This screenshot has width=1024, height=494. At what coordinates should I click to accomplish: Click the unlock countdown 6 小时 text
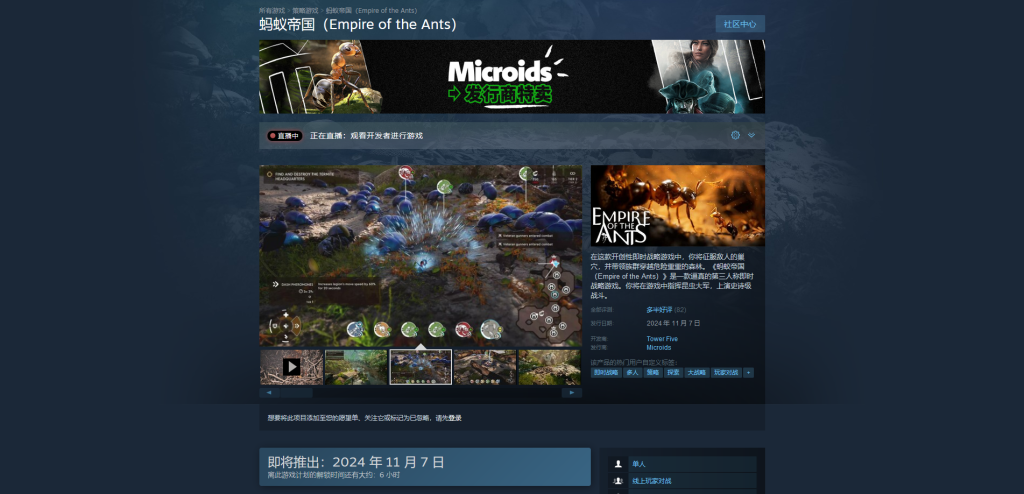tap(390, 476)
